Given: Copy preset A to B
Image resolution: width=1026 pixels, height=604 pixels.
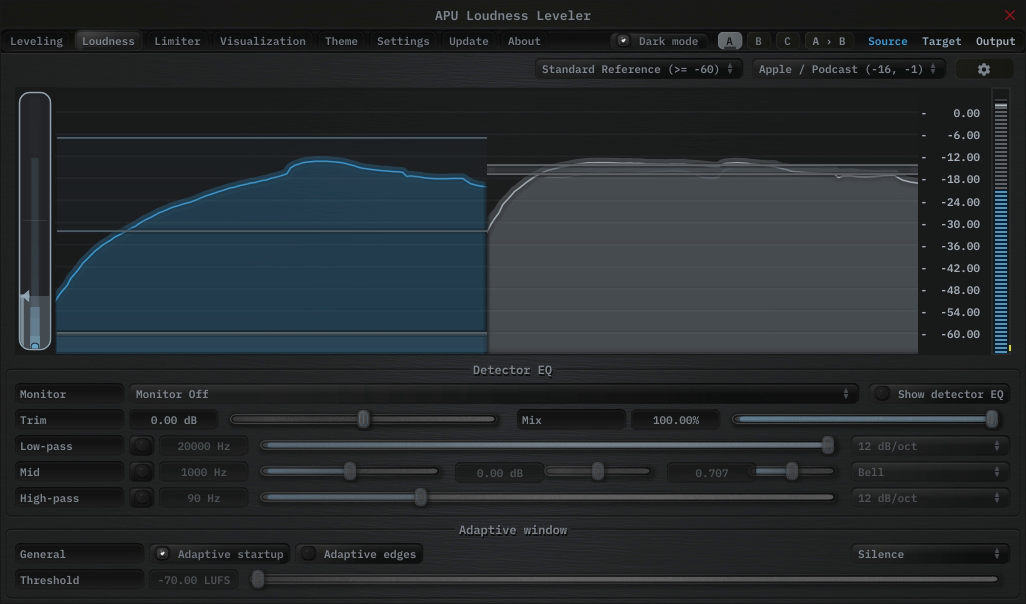Looking at the screenshot, I should pyautogui.click(x=828, y=41).
